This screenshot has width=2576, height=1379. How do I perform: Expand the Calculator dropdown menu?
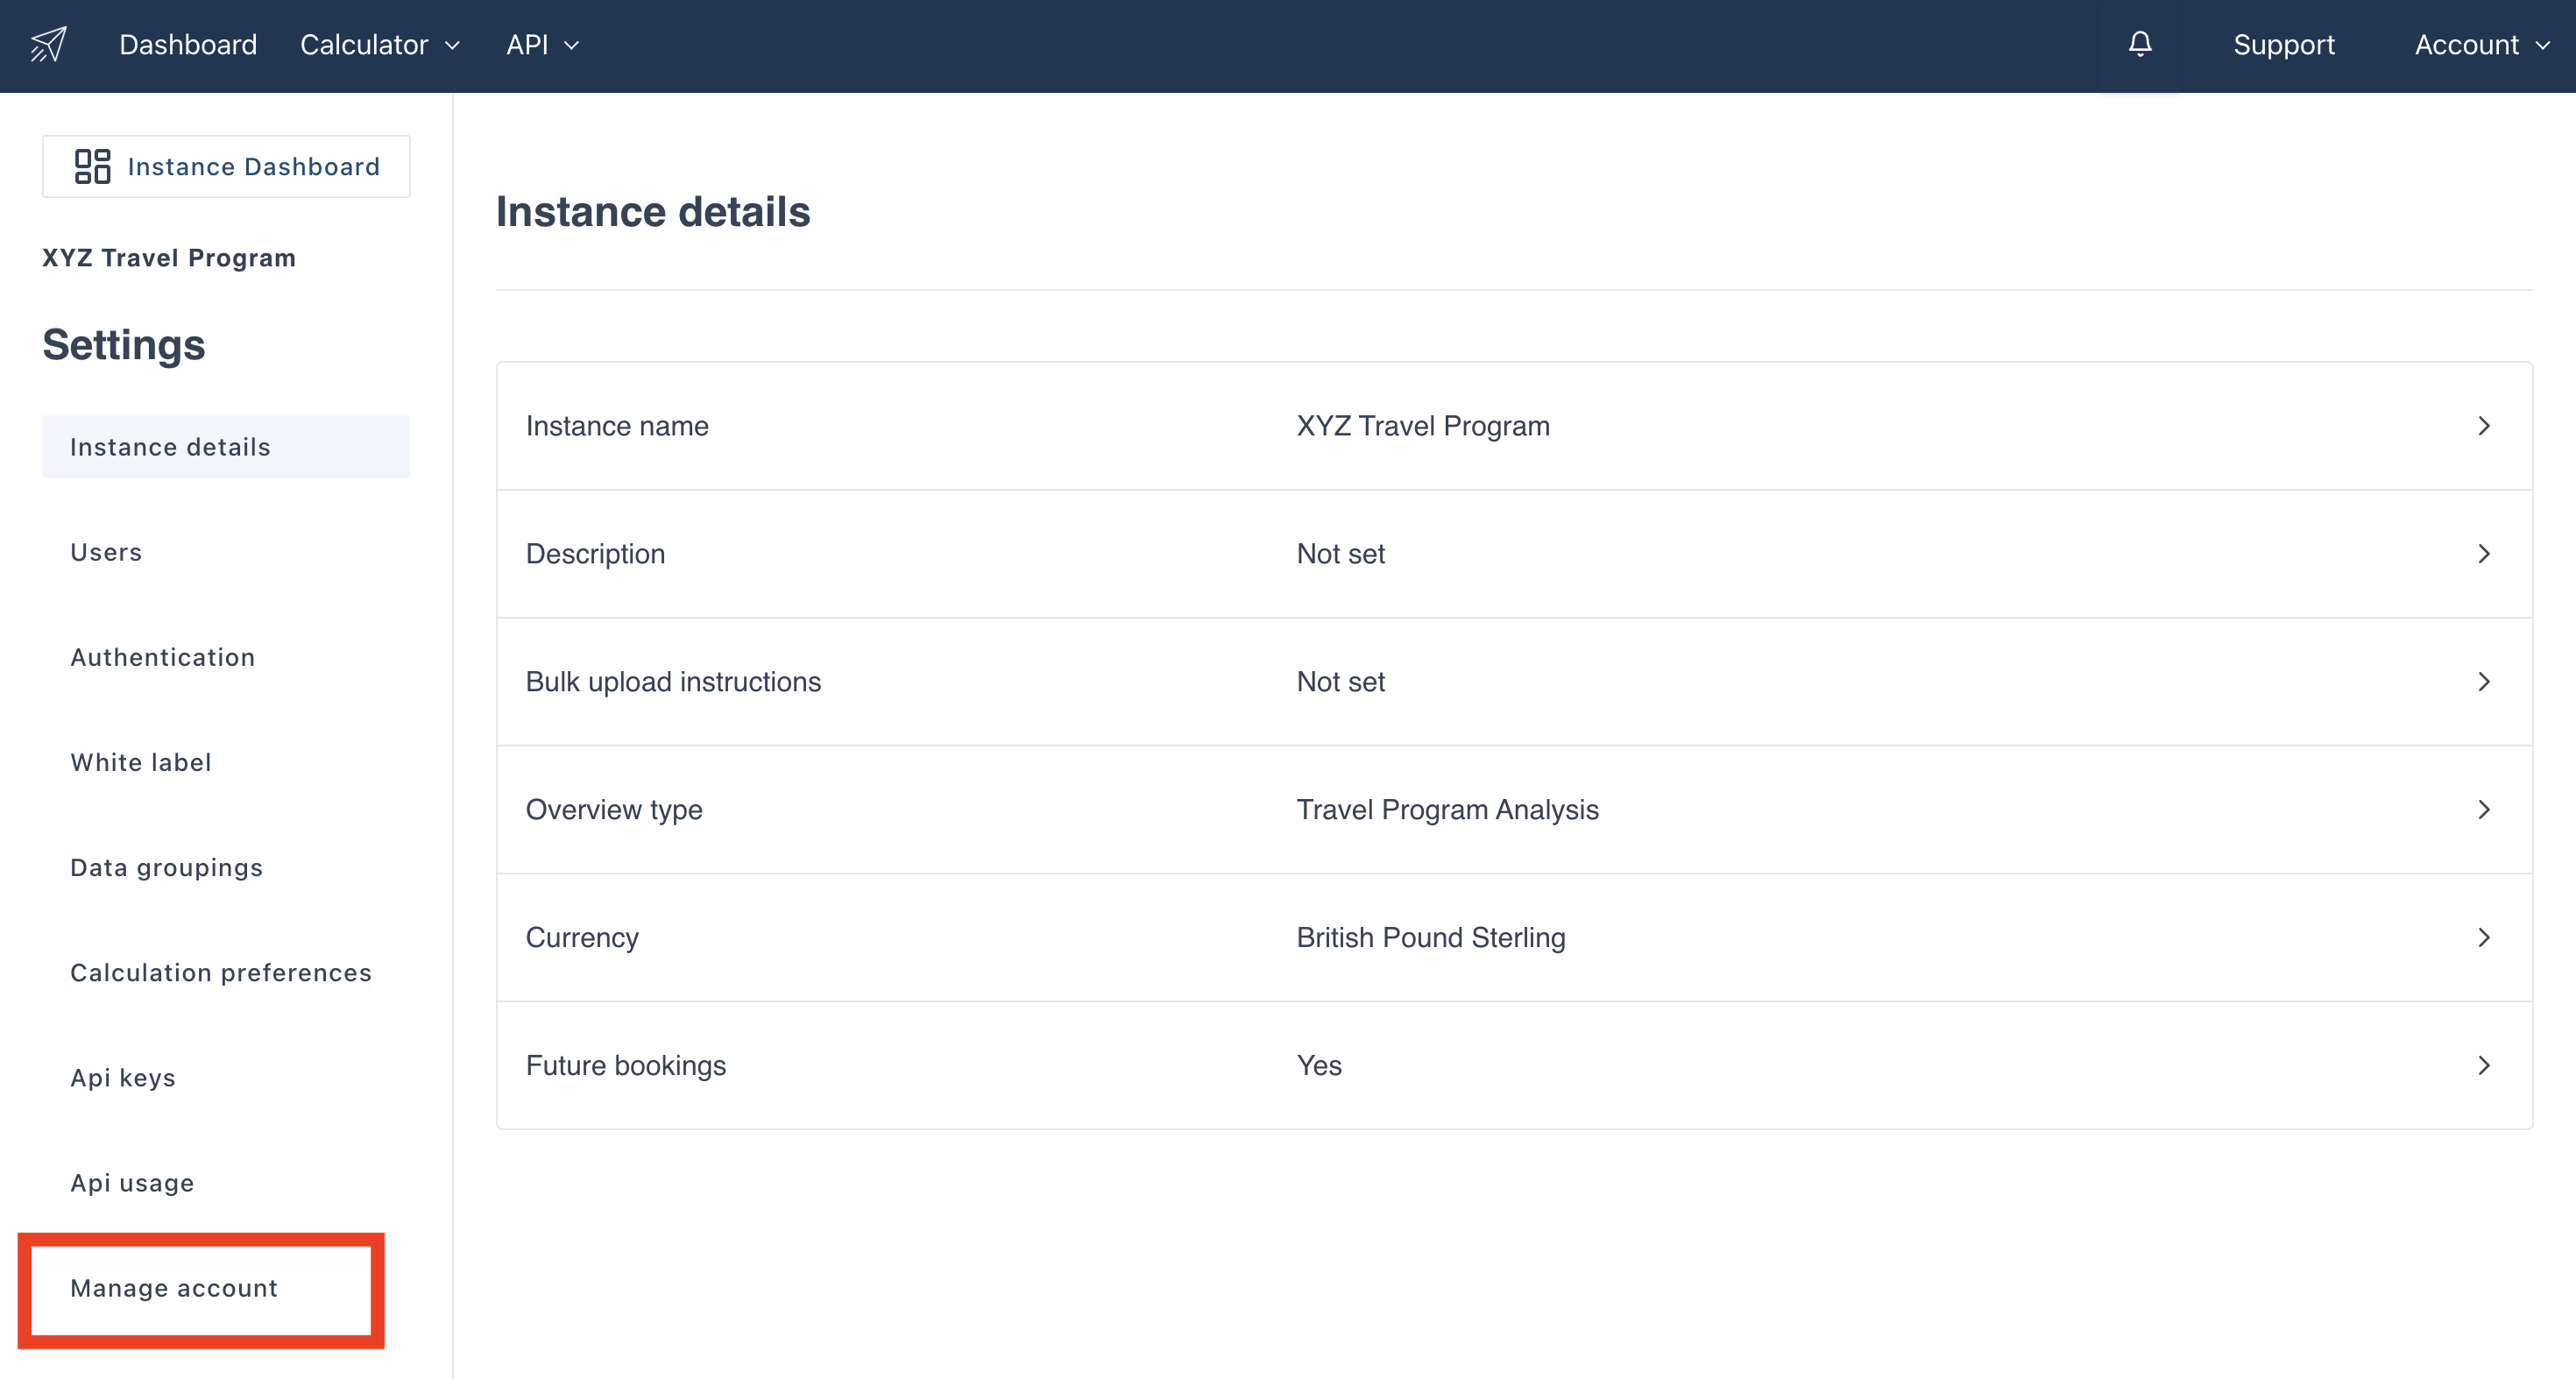380,45
